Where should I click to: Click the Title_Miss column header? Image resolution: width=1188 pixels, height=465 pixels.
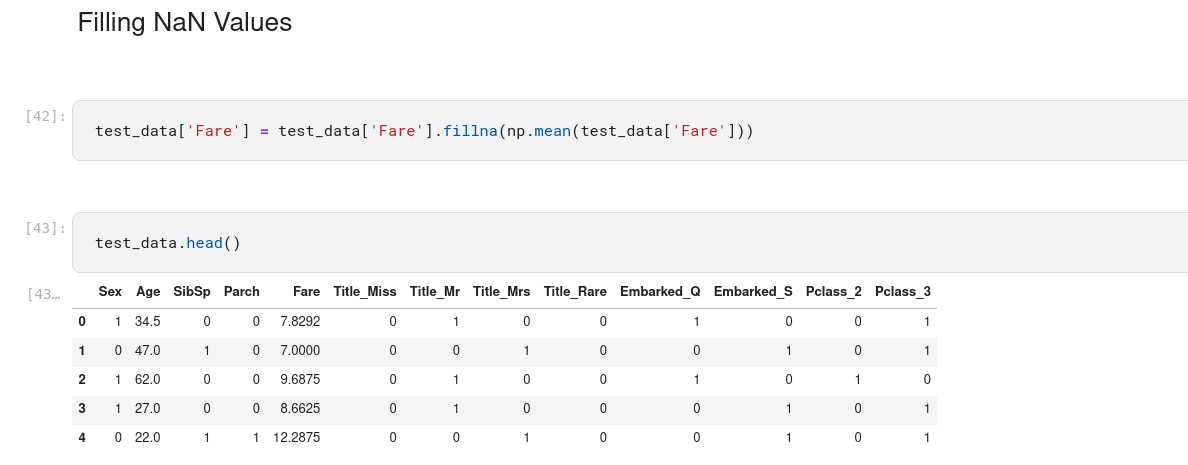(x=365, y=292)
